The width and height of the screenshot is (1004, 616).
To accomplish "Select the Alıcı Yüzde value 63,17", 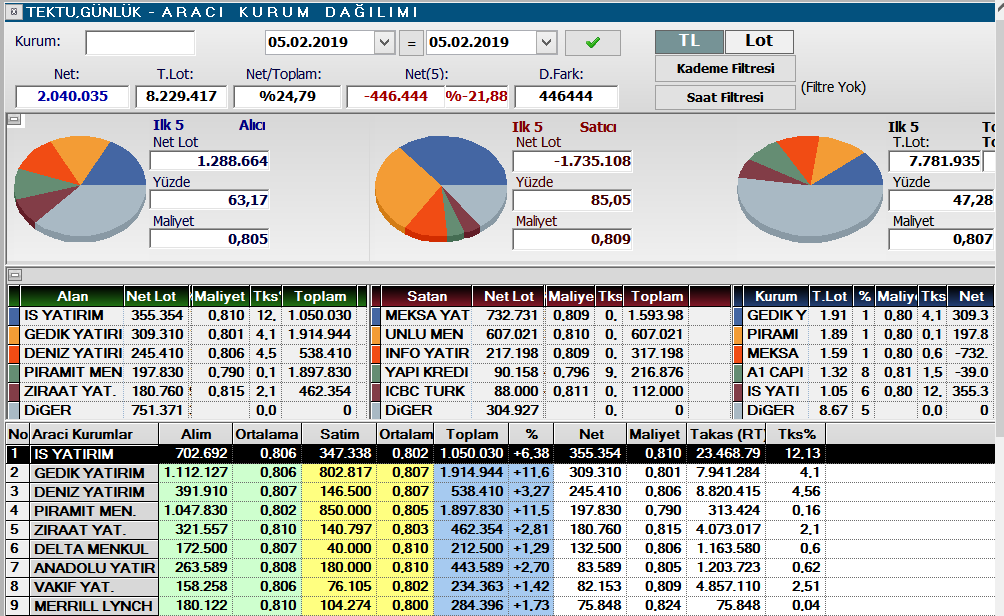I will pos(209,200).
